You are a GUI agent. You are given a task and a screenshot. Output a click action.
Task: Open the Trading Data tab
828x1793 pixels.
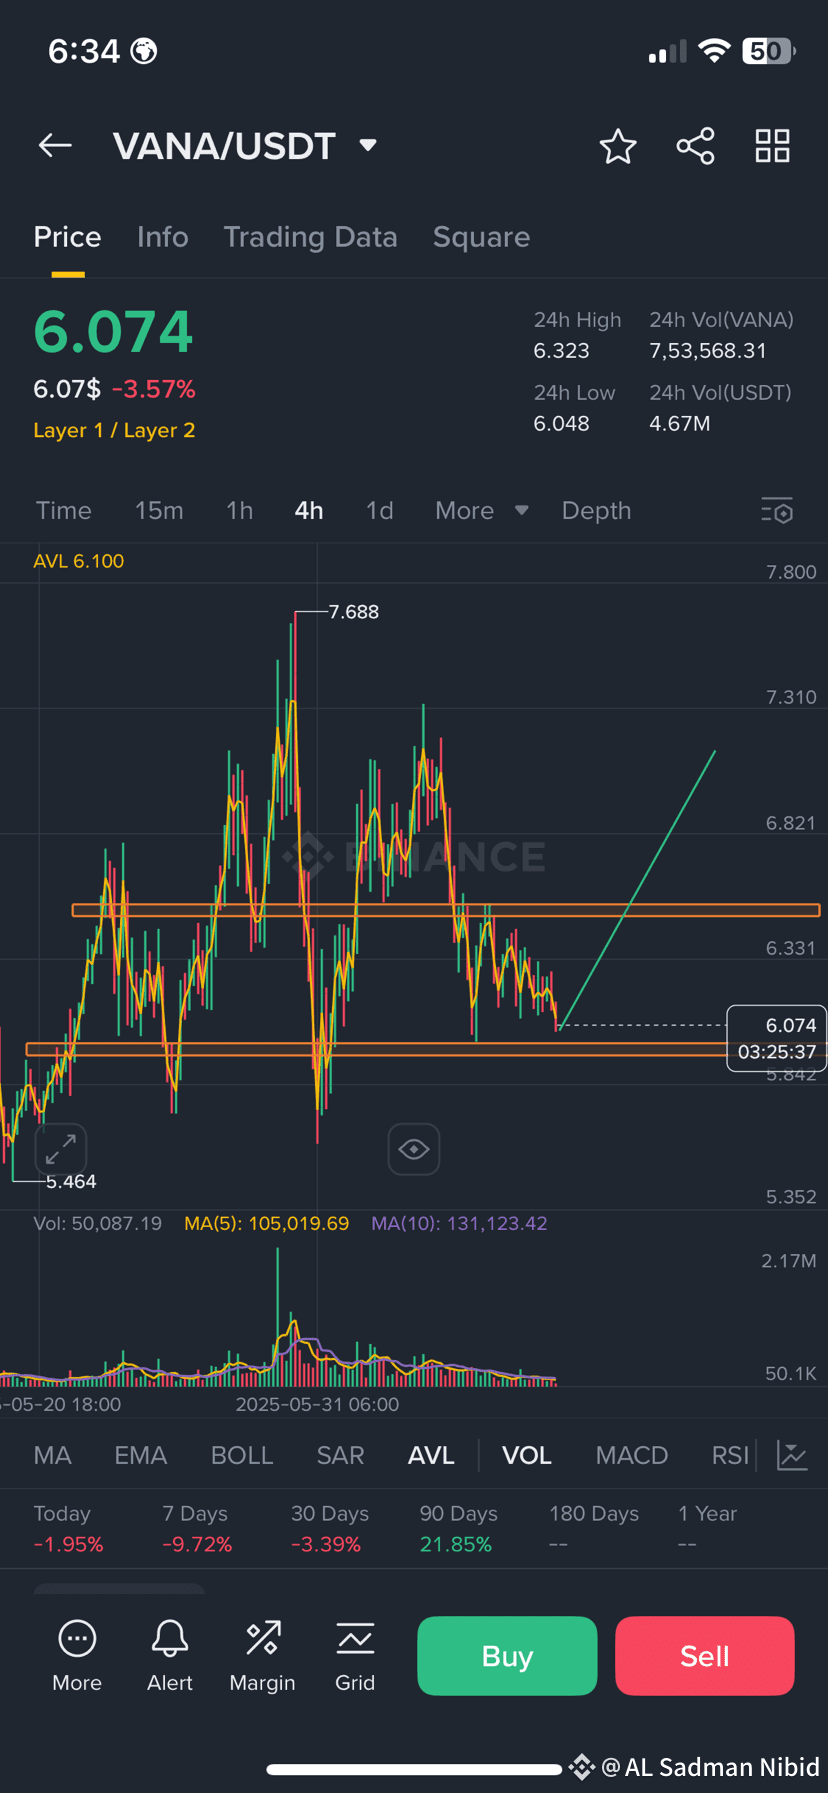coord(310,237)
